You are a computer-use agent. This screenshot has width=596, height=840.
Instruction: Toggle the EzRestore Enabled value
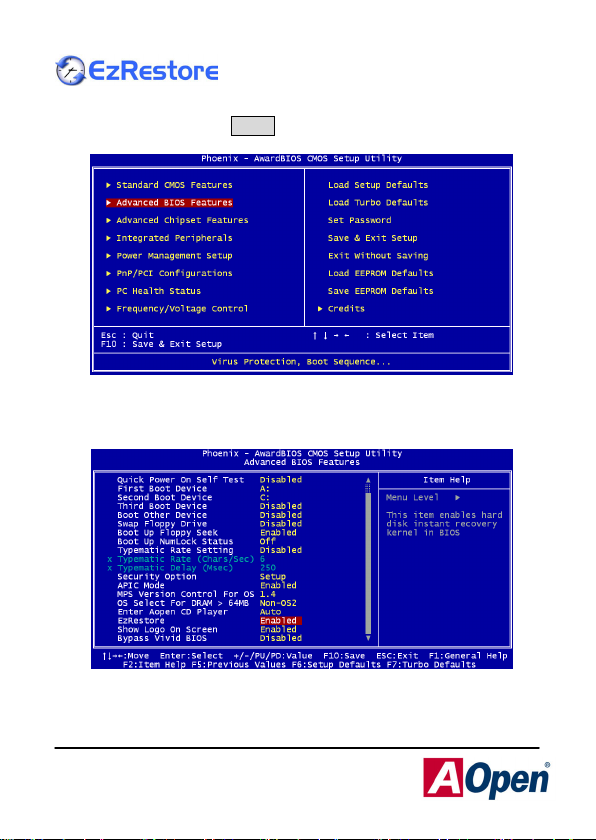coord(281,621)
